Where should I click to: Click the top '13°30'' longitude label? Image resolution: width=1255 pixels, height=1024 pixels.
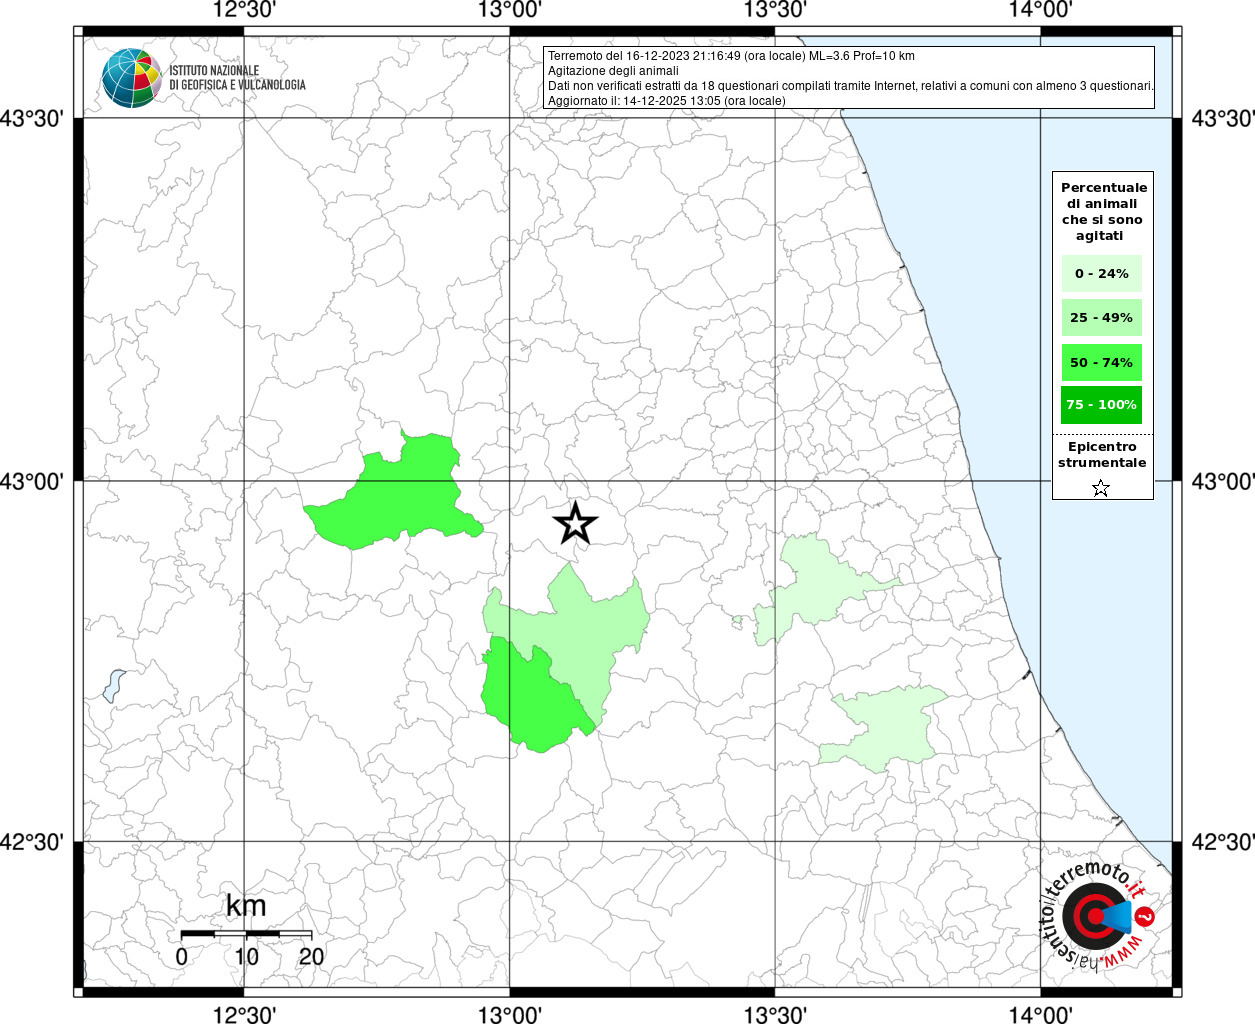[775, 10]
